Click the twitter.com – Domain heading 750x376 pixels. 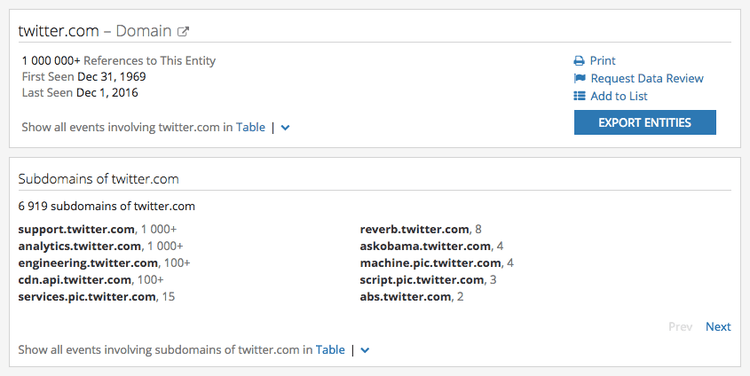pos(95,31)
